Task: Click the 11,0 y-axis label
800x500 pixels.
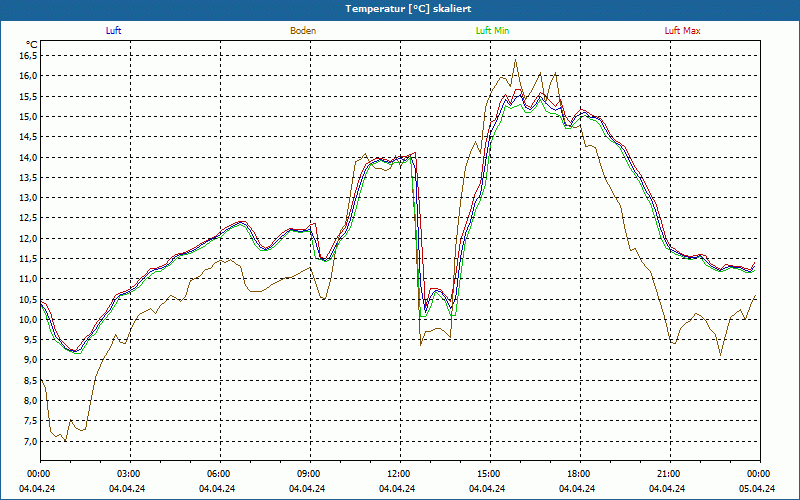Action: [29, 279]
